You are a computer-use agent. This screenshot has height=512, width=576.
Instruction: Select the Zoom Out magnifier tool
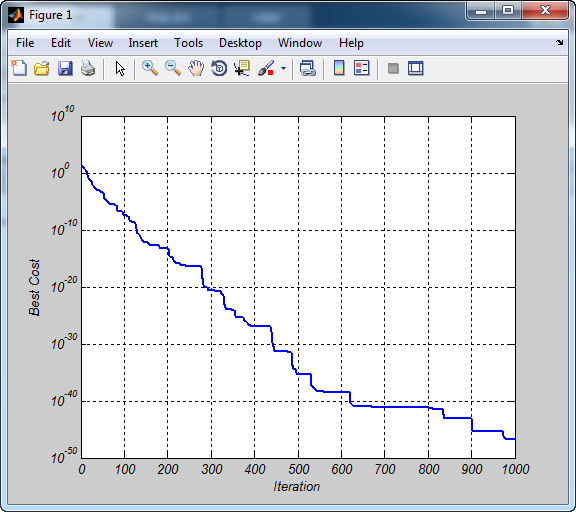click(x=173, y=68)
